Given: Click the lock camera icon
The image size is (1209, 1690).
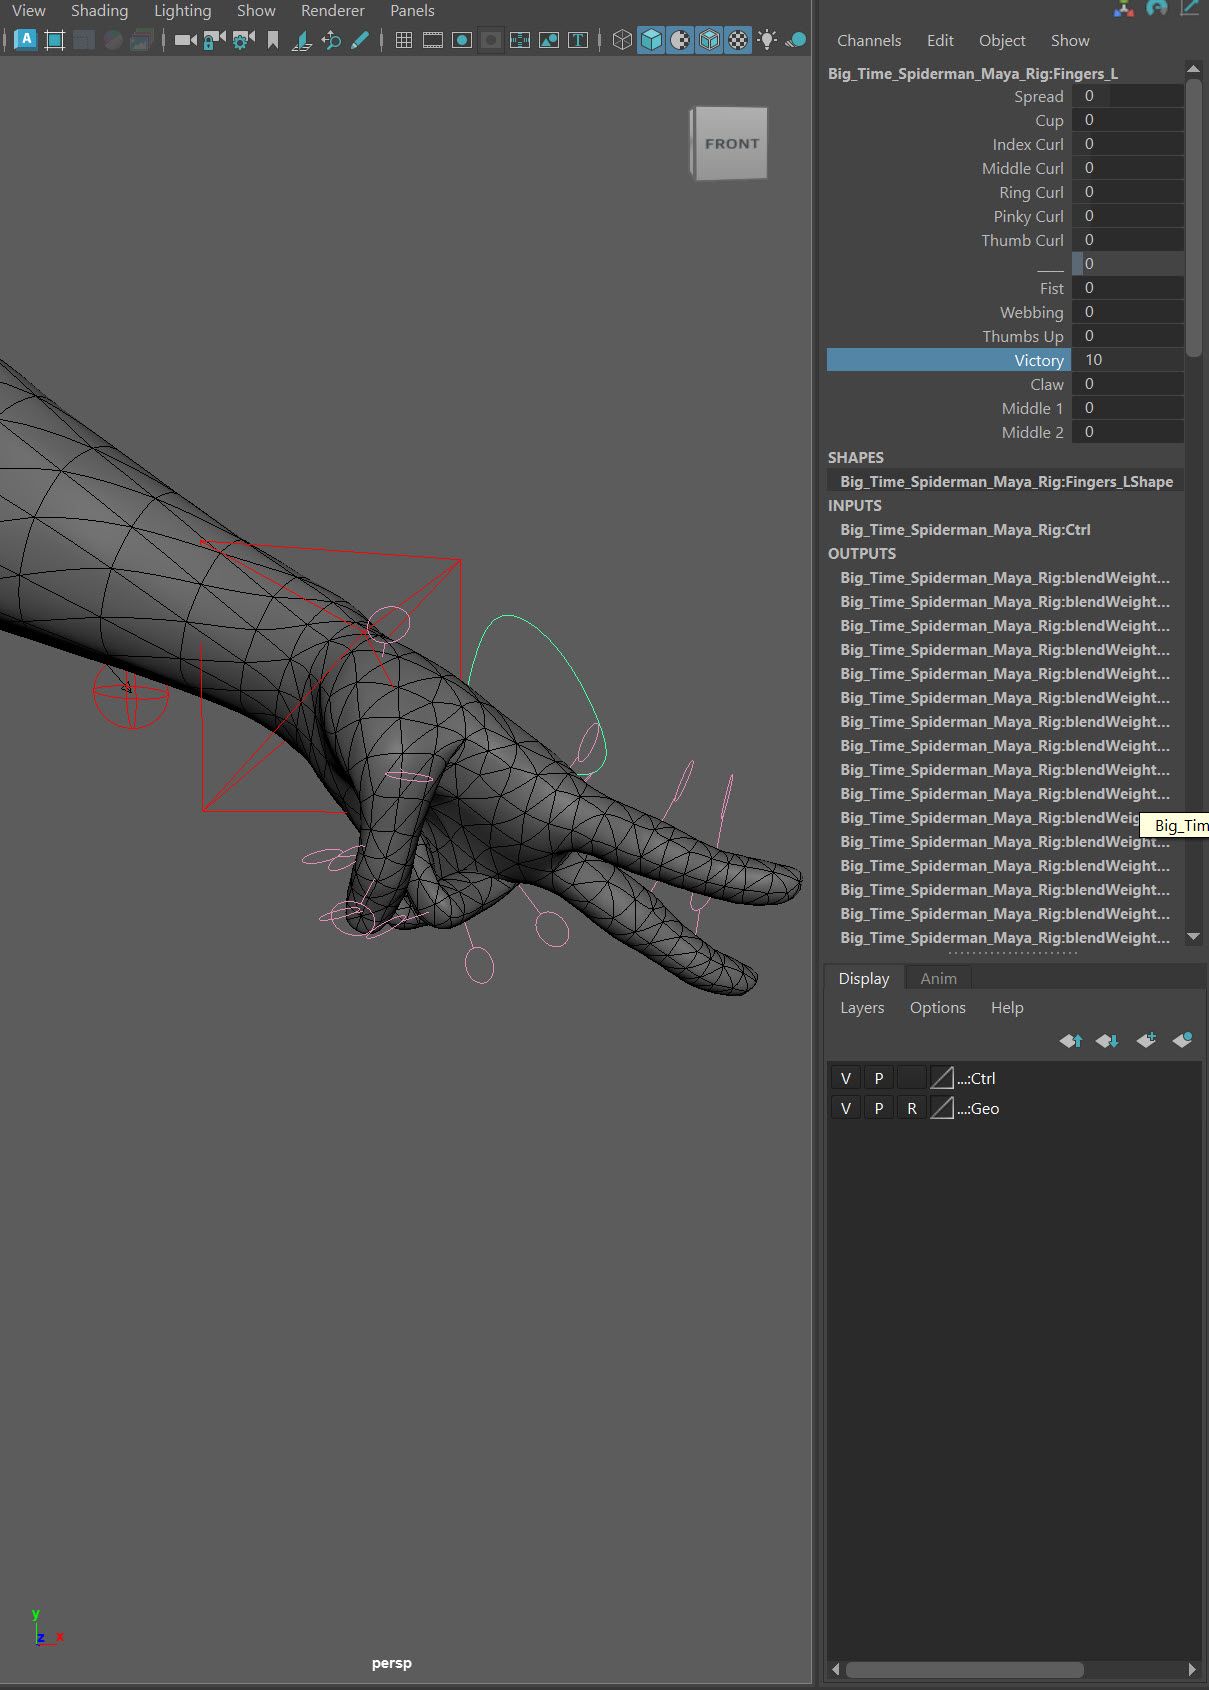Looking at the screenshot, I should pos(214,40).
